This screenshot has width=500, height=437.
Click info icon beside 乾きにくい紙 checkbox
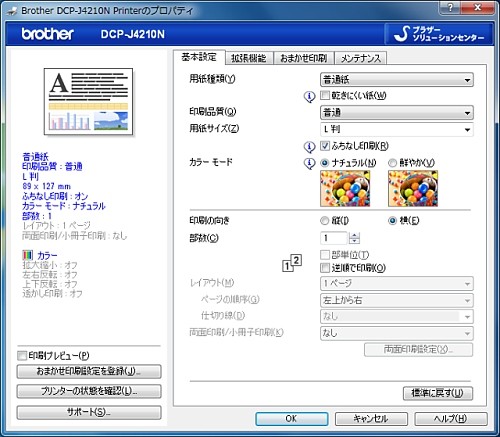309,97
